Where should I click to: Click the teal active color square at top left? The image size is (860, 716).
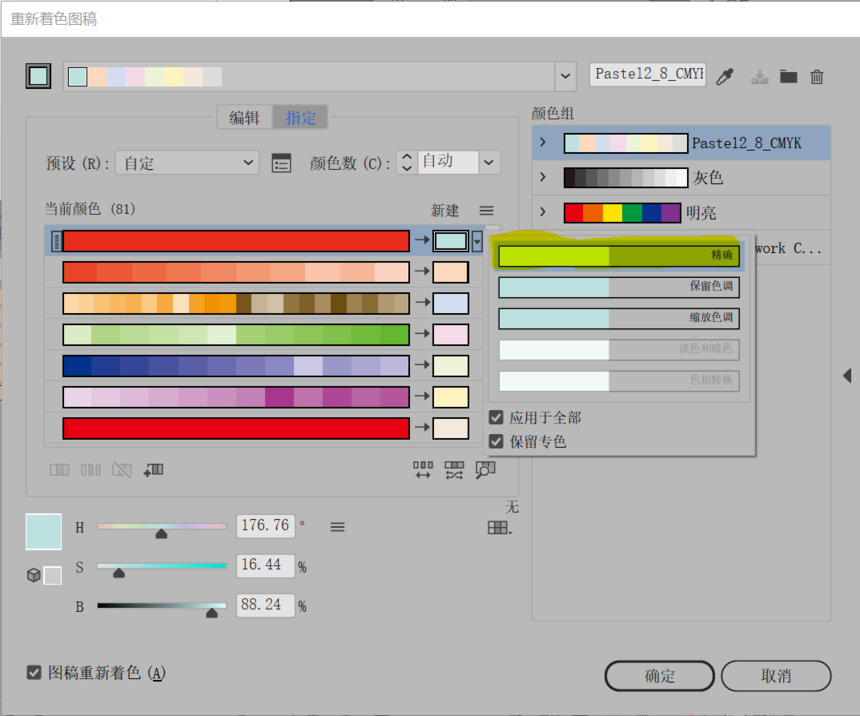[38, 76]
